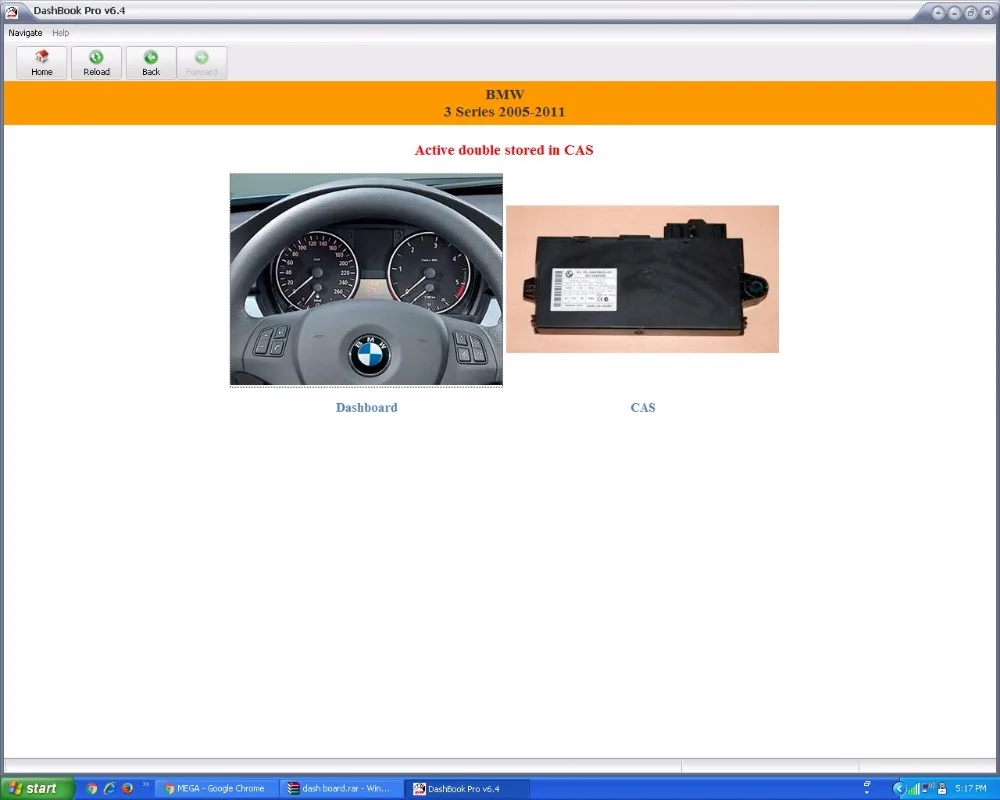Open the Help menu
The image size is (1000, 800).
pos(61,33)
